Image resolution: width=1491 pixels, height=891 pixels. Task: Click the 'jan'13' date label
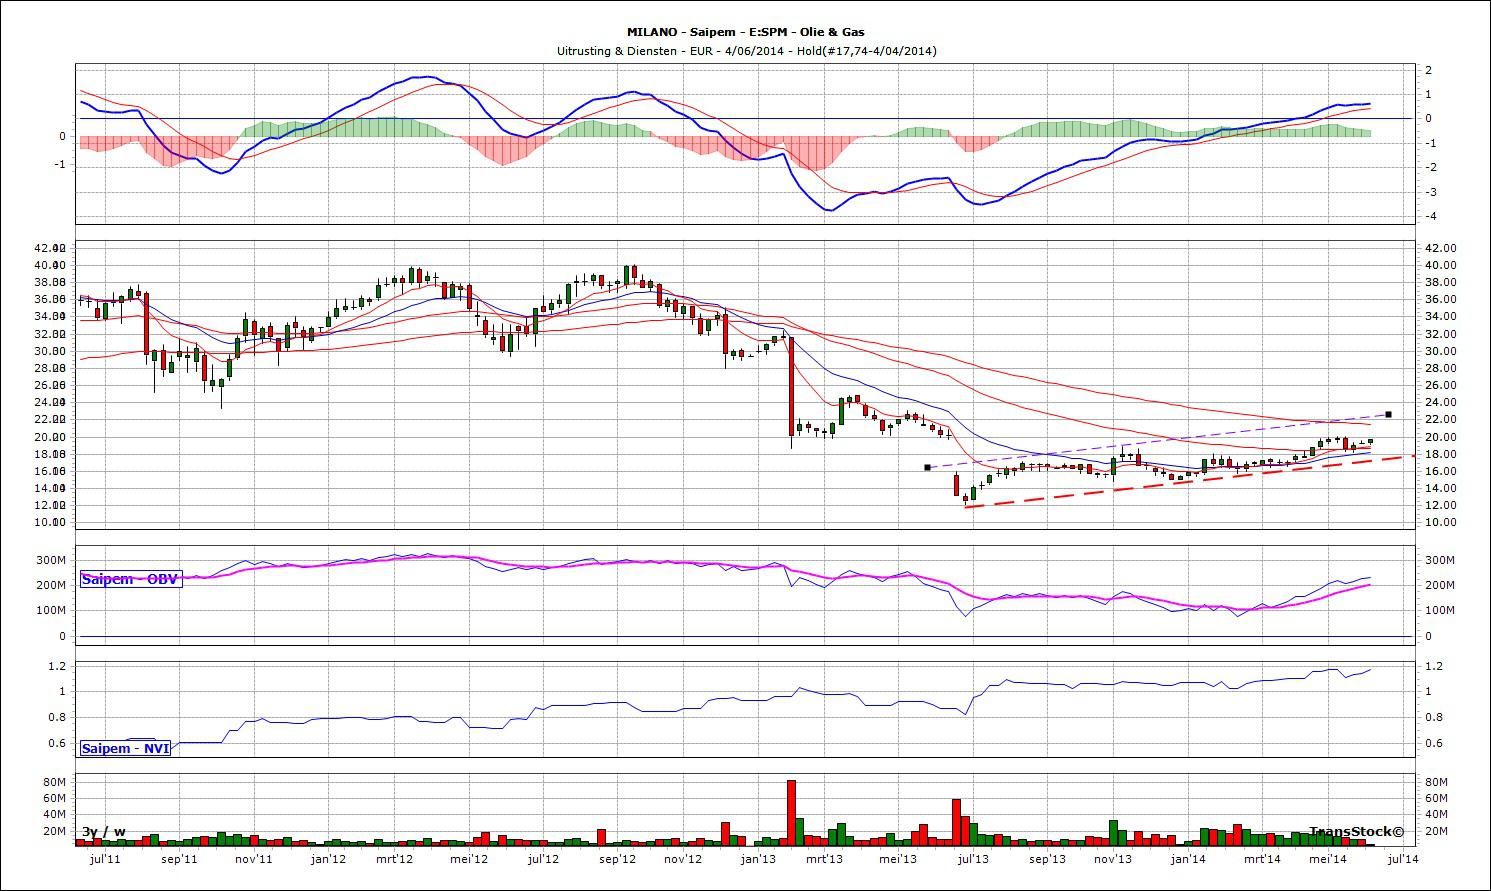pos(758,858)
